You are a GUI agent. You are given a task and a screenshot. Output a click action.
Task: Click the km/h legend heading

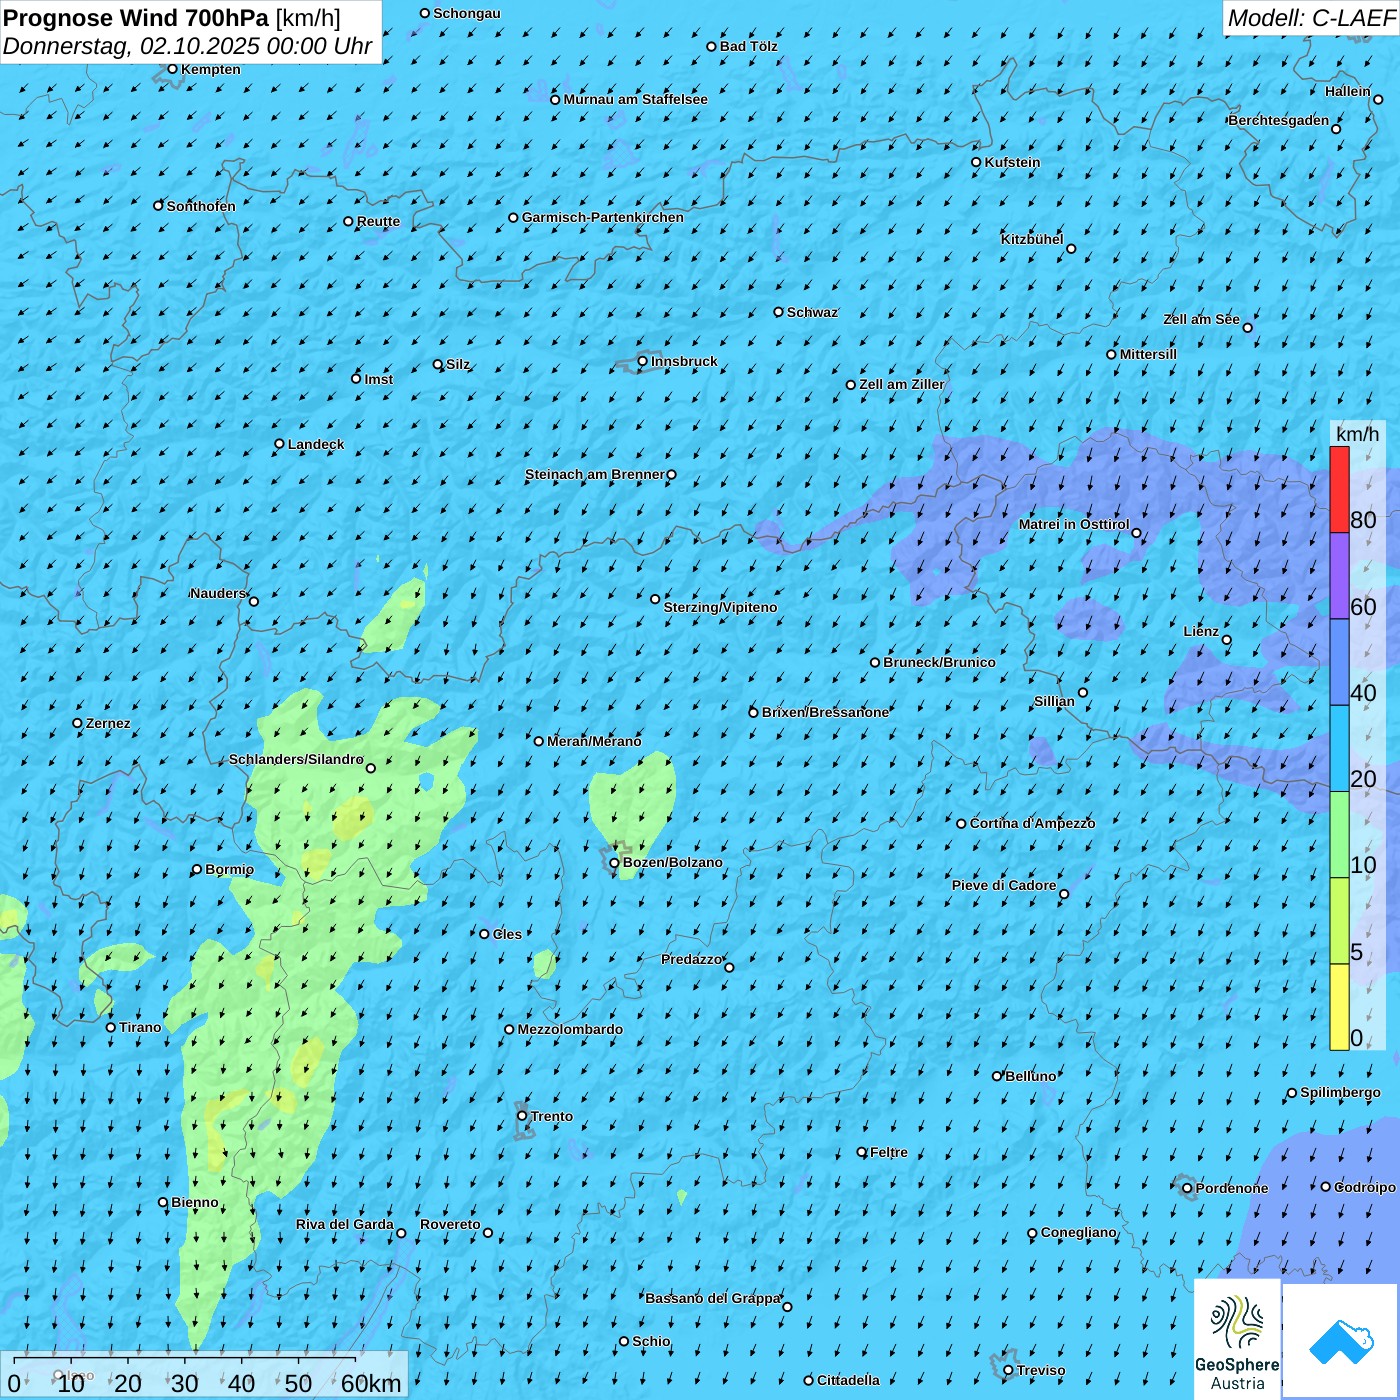click(x=1357, y=433)
